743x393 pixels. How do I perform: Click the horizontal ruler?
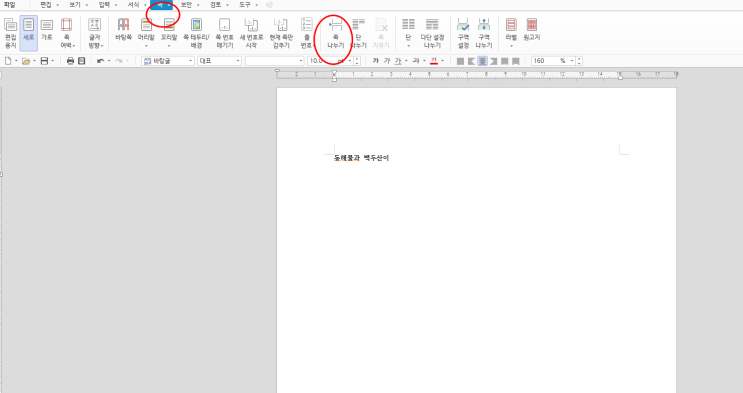tap(477, 74)
